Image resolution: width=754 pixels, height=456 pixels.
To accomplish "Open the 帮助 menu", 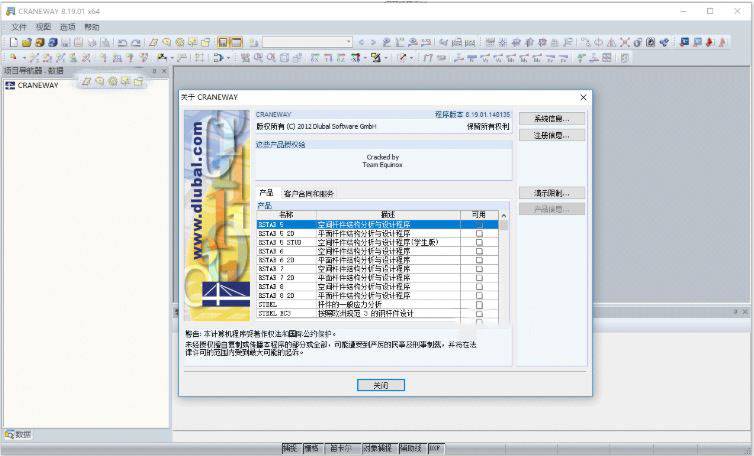I will point(92,27).
